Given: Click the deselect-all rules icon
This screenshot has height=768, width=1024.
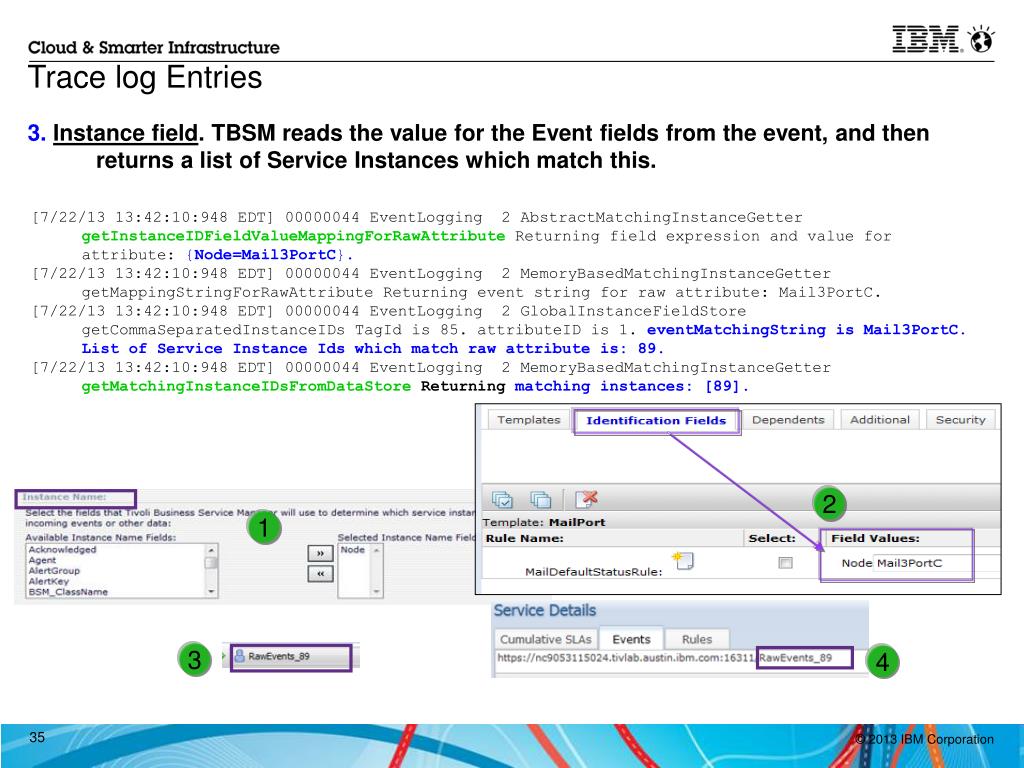Looking at the screenshot, I should (541, 500).
